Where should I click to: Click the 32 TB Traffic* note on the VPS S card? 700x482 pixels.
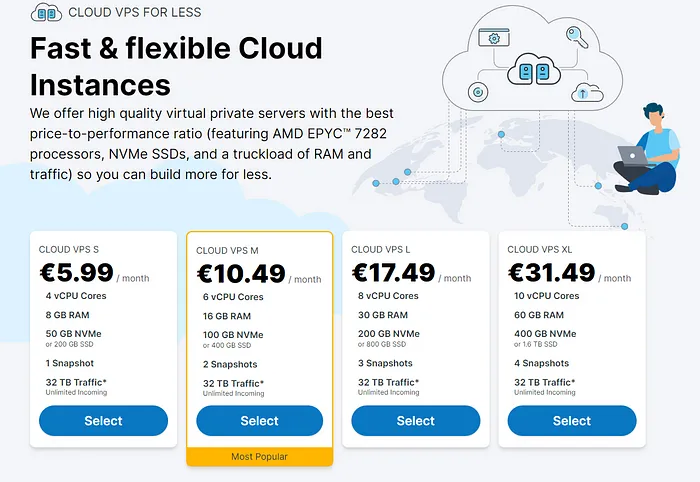pyautogui.click(x=76, y=382)
